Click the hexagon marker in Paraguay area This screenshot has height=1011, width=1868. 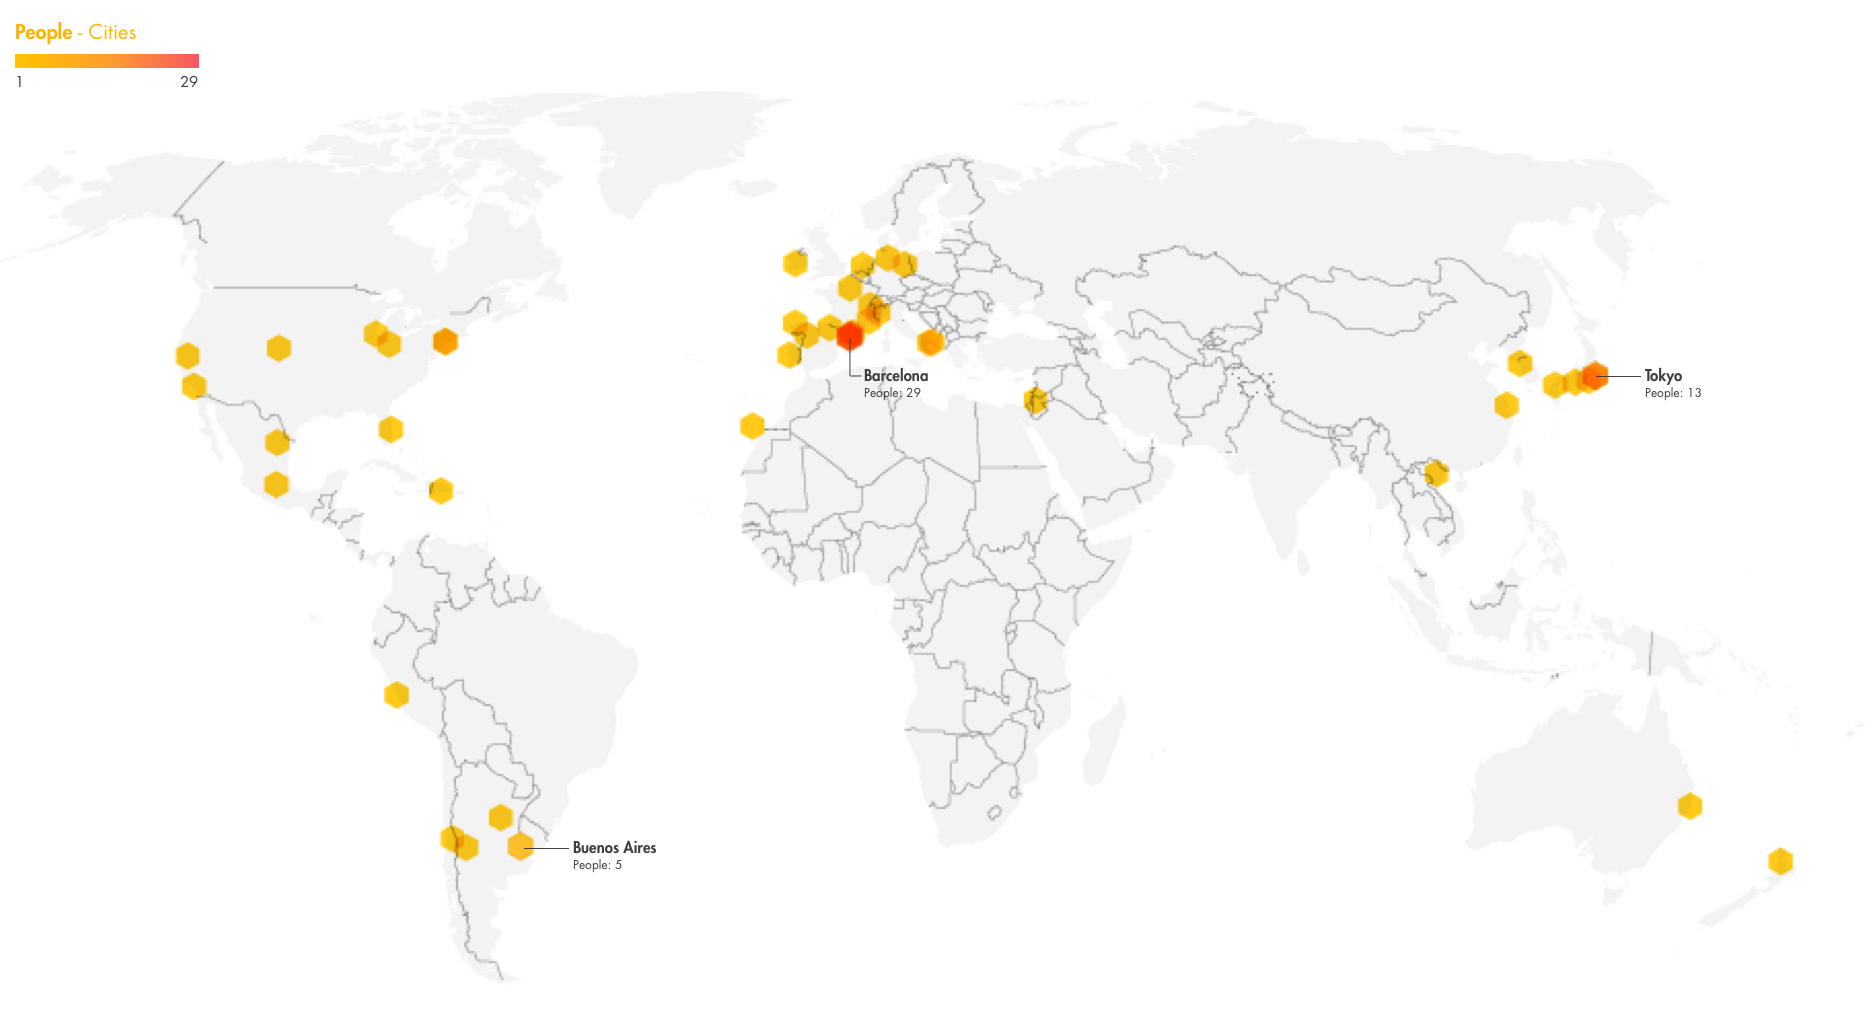[501, 818]
